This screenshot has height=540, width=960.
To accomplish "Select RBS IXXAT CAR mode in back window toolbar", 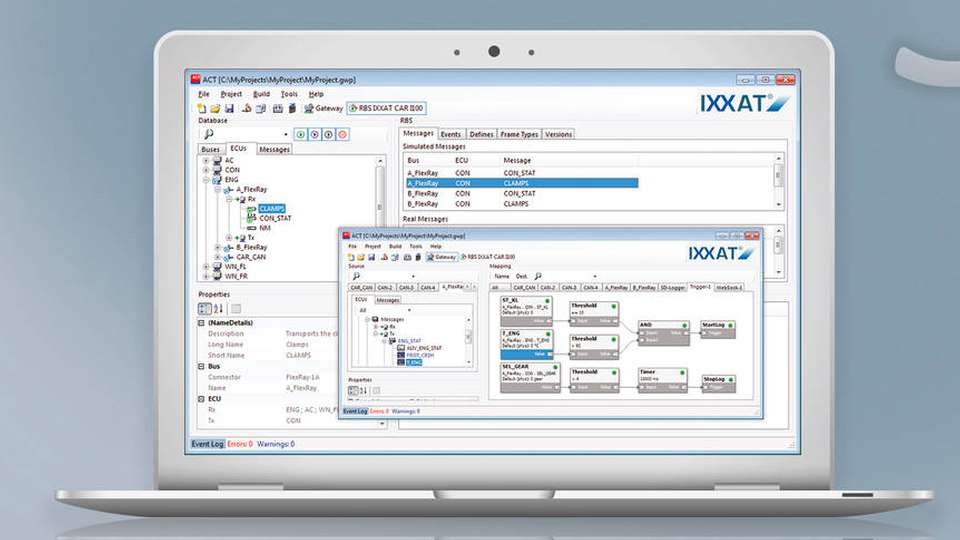I will point(386,108).
